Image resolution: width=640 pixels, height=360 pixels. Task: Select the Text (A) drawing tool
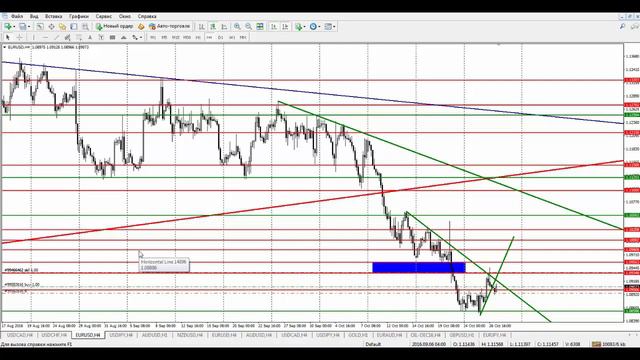coord(90,37)
